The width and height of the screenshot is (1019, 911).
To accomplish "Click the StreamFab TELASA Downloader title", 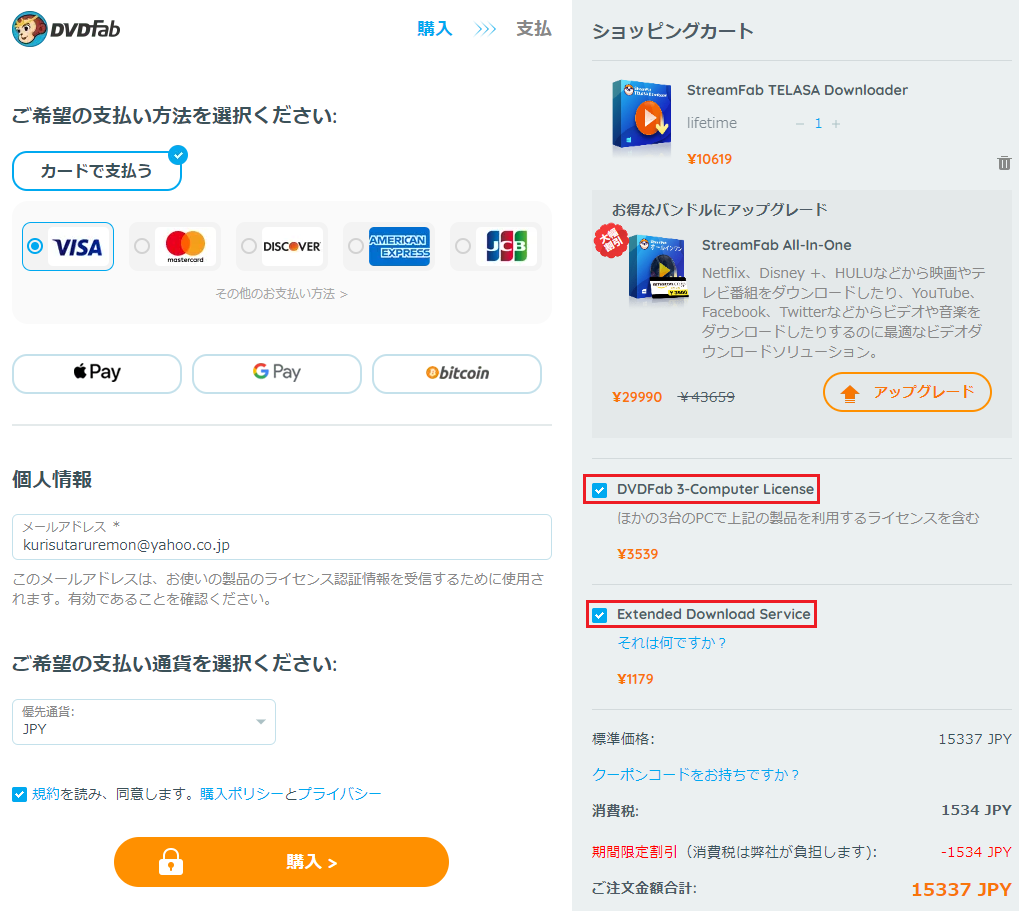I will pos(797,90).
